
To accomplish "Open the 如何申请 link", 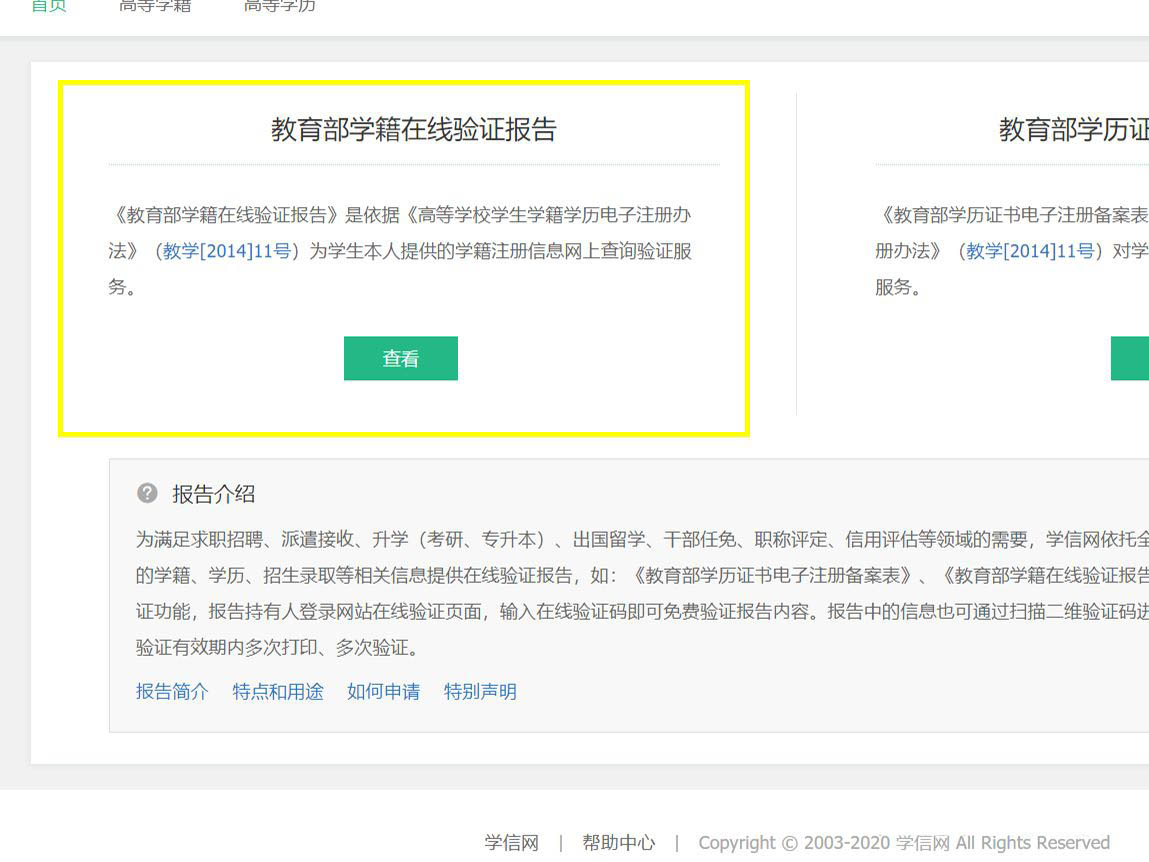I will coord(383,691).
